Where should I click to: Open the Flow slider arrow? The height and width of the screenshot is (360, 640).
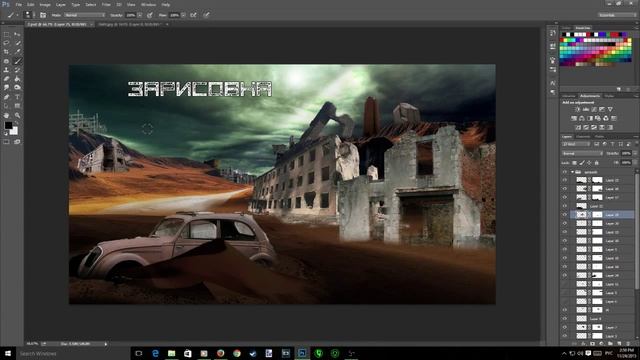pyautogui.click(x=183, y=15)
